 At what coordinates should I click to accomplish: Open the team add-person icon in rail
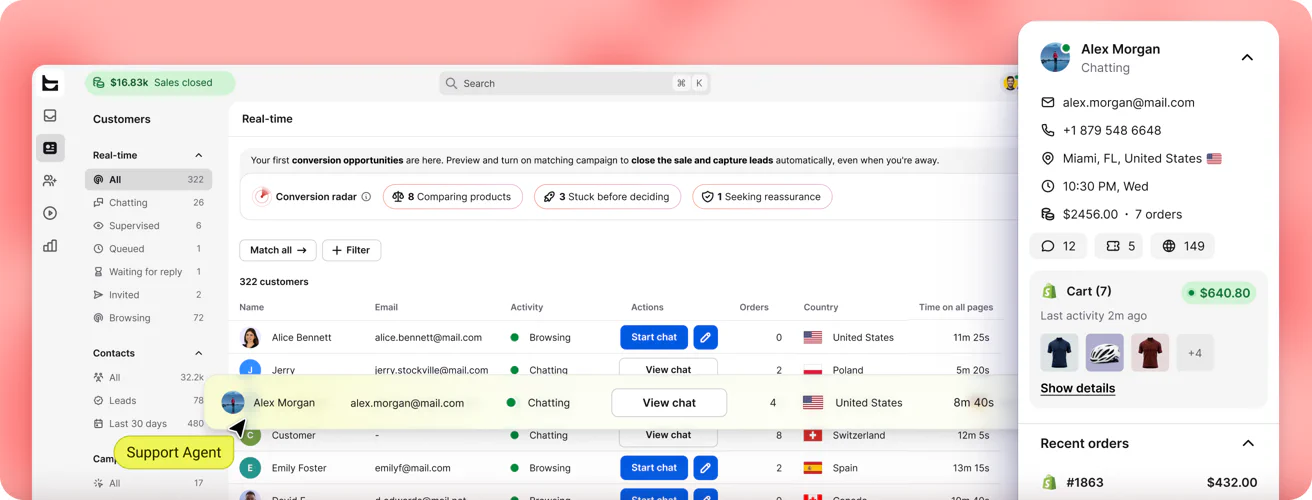[x=50, y=181]
